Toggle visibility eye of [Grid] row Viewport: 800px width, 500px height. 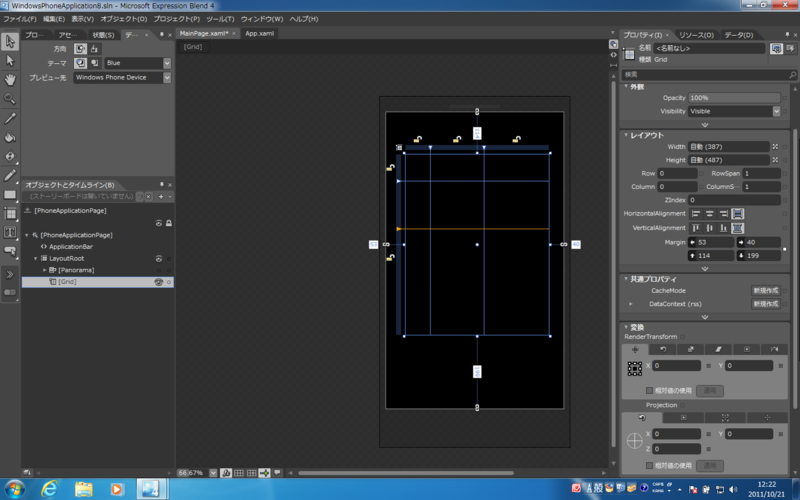tap(159, 282)
